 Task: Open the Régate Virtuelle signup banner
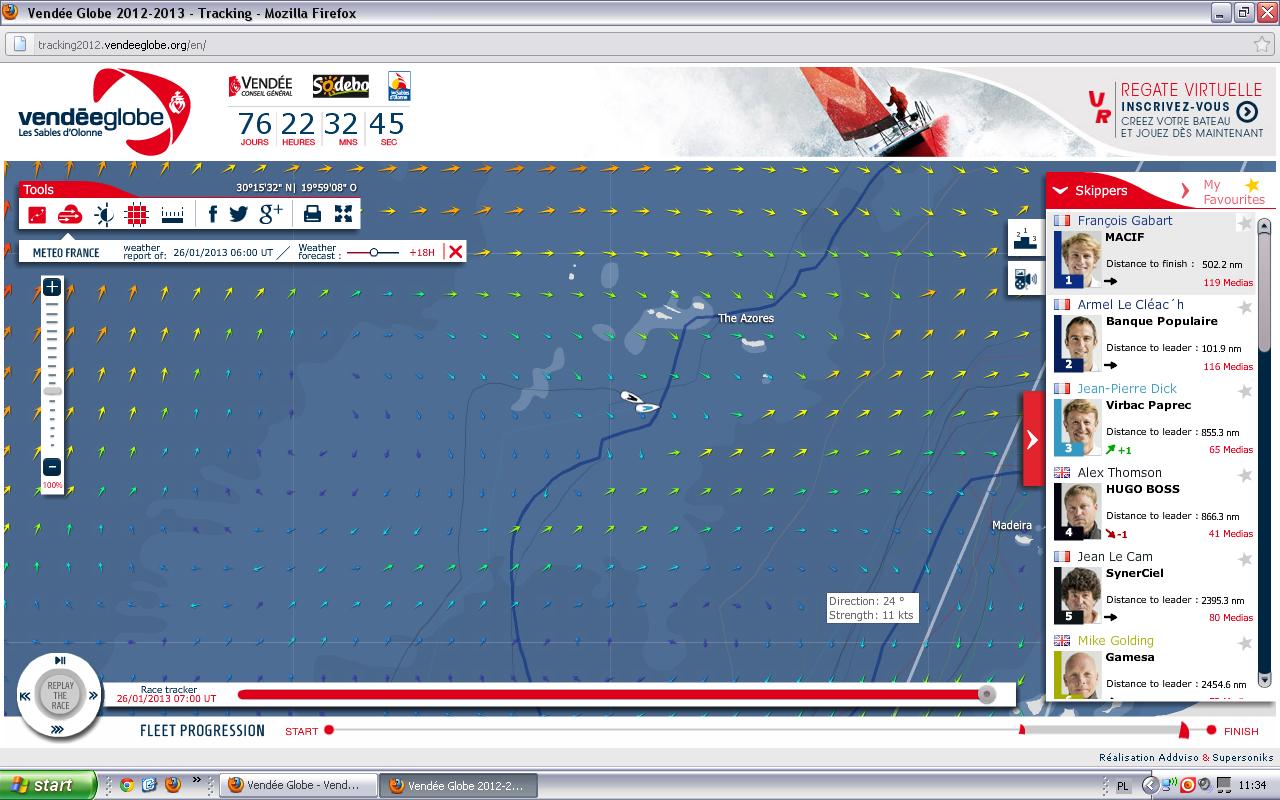pyautogui.click(x=1177, y=110)
